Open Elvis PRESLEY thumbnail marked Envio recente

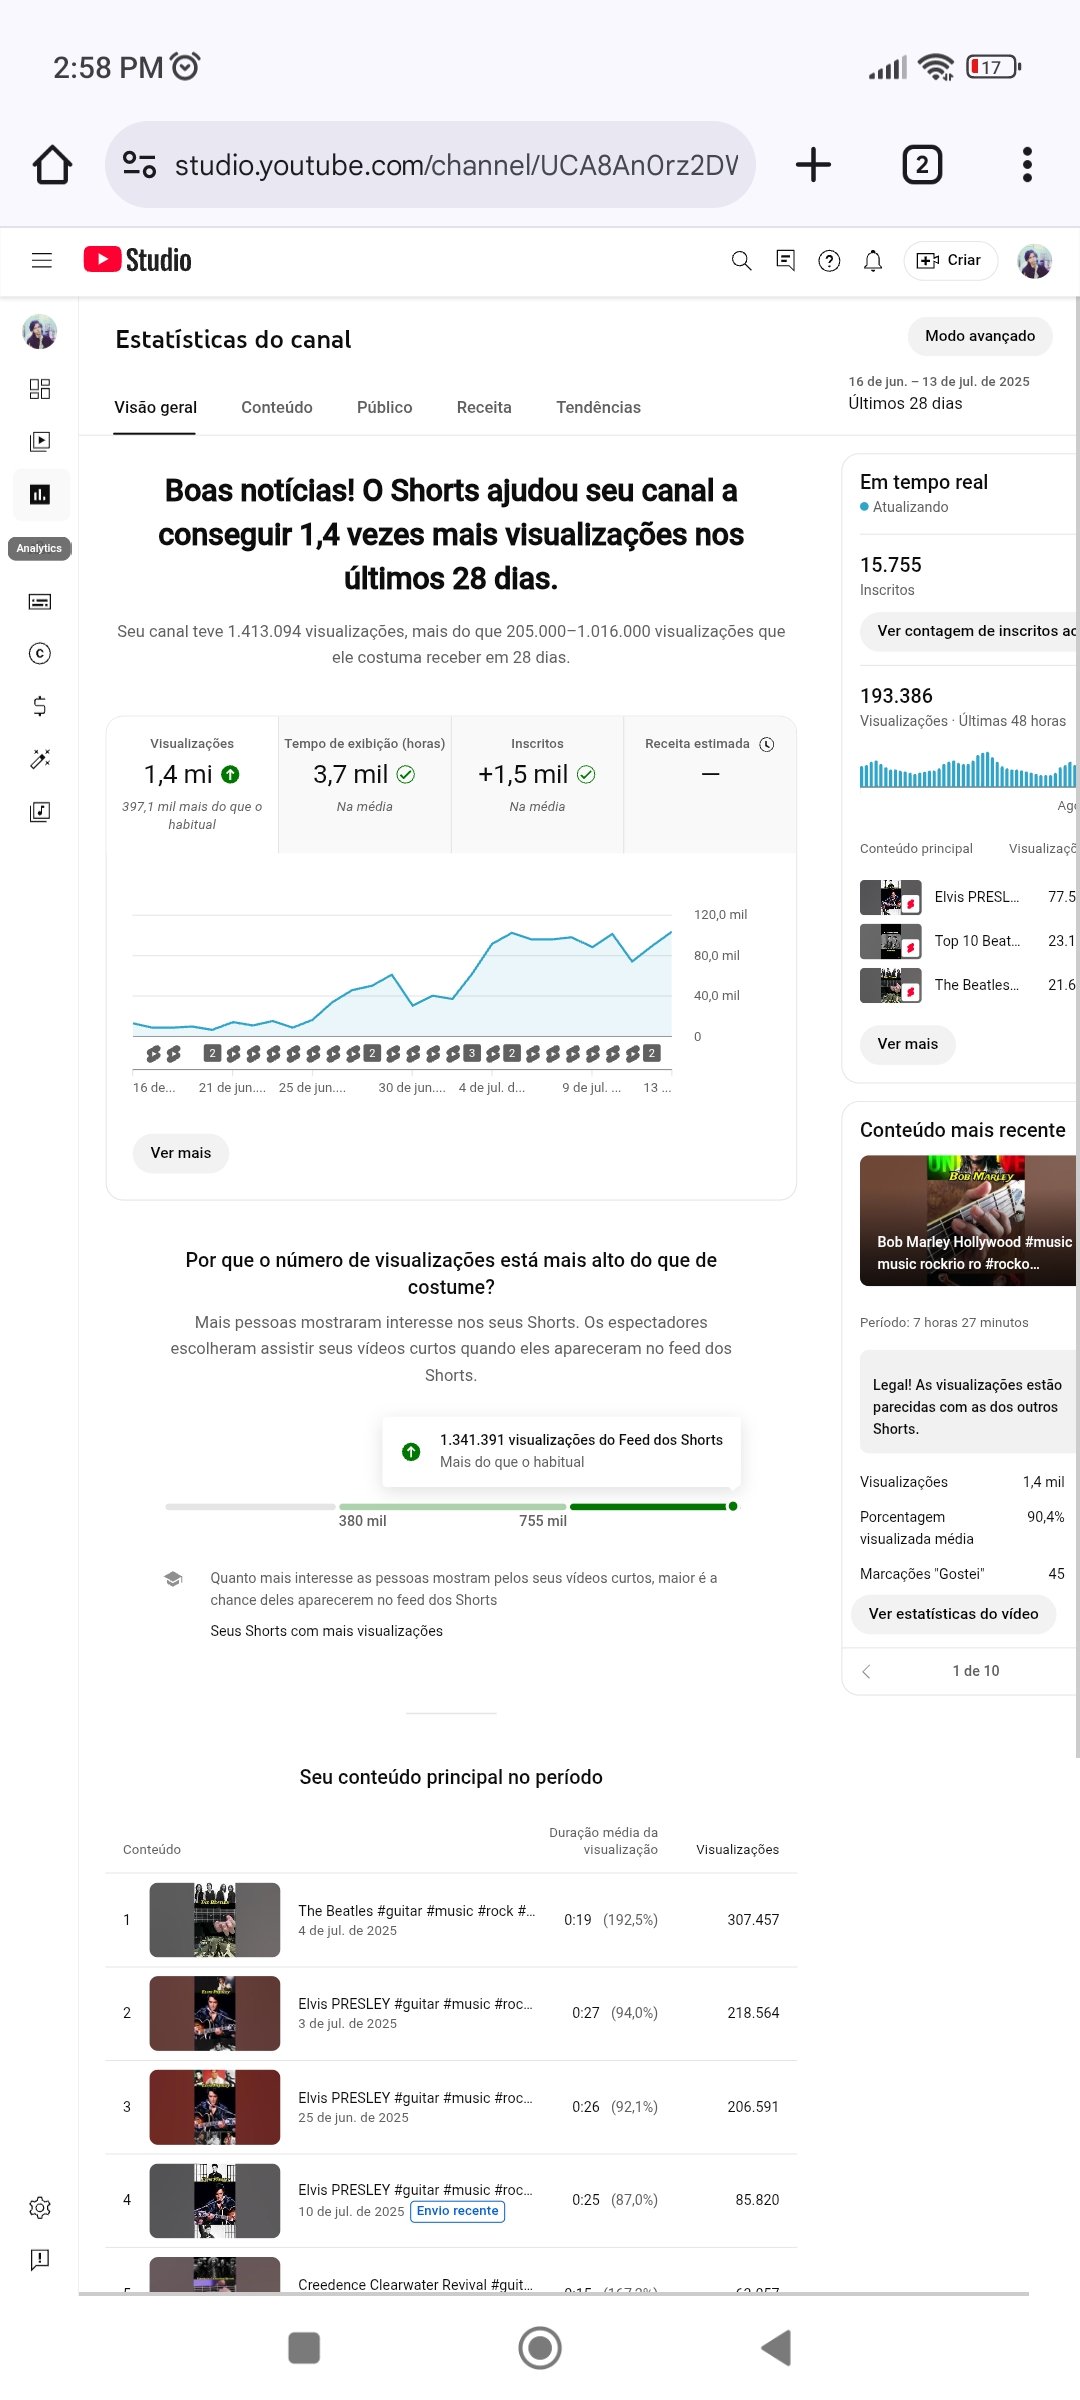click(215, 2200)
